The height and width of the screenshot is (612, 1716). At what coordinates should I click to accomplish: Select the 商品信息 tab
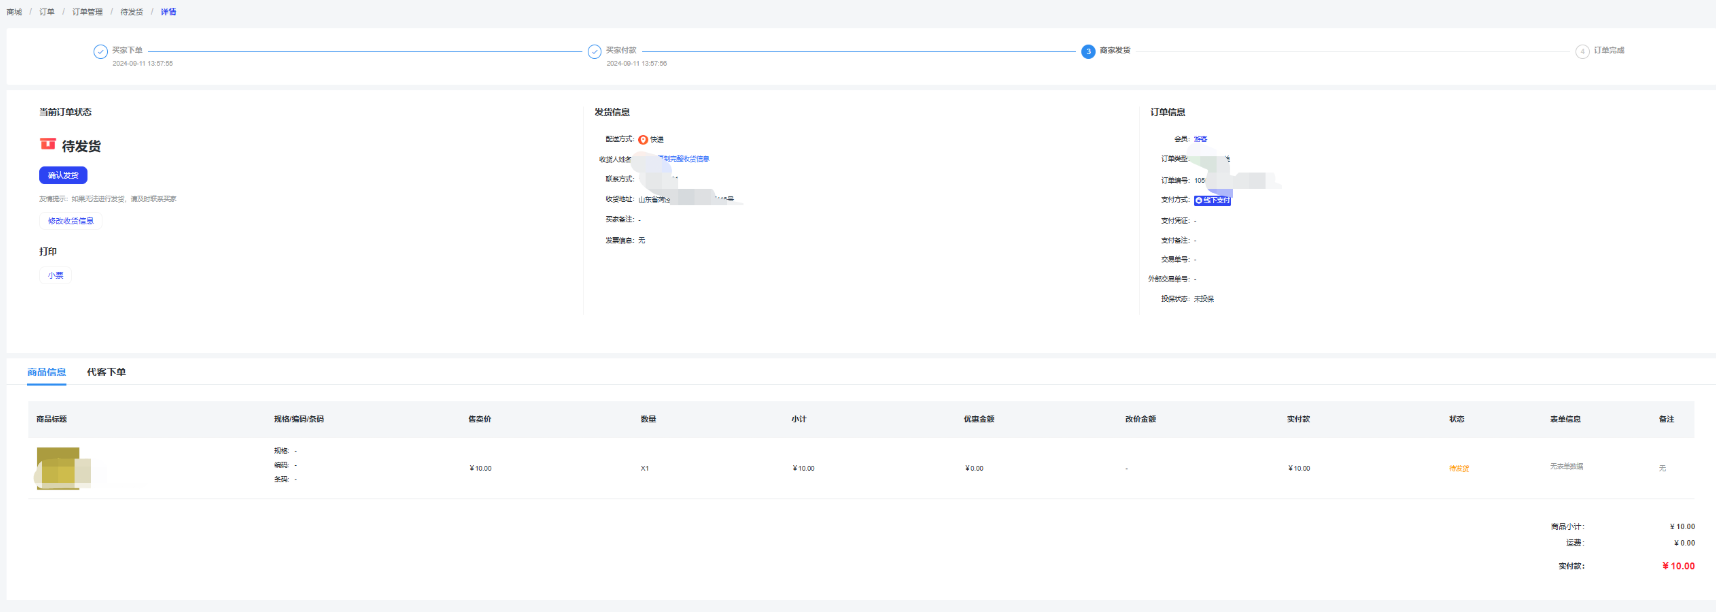(46, 372)
